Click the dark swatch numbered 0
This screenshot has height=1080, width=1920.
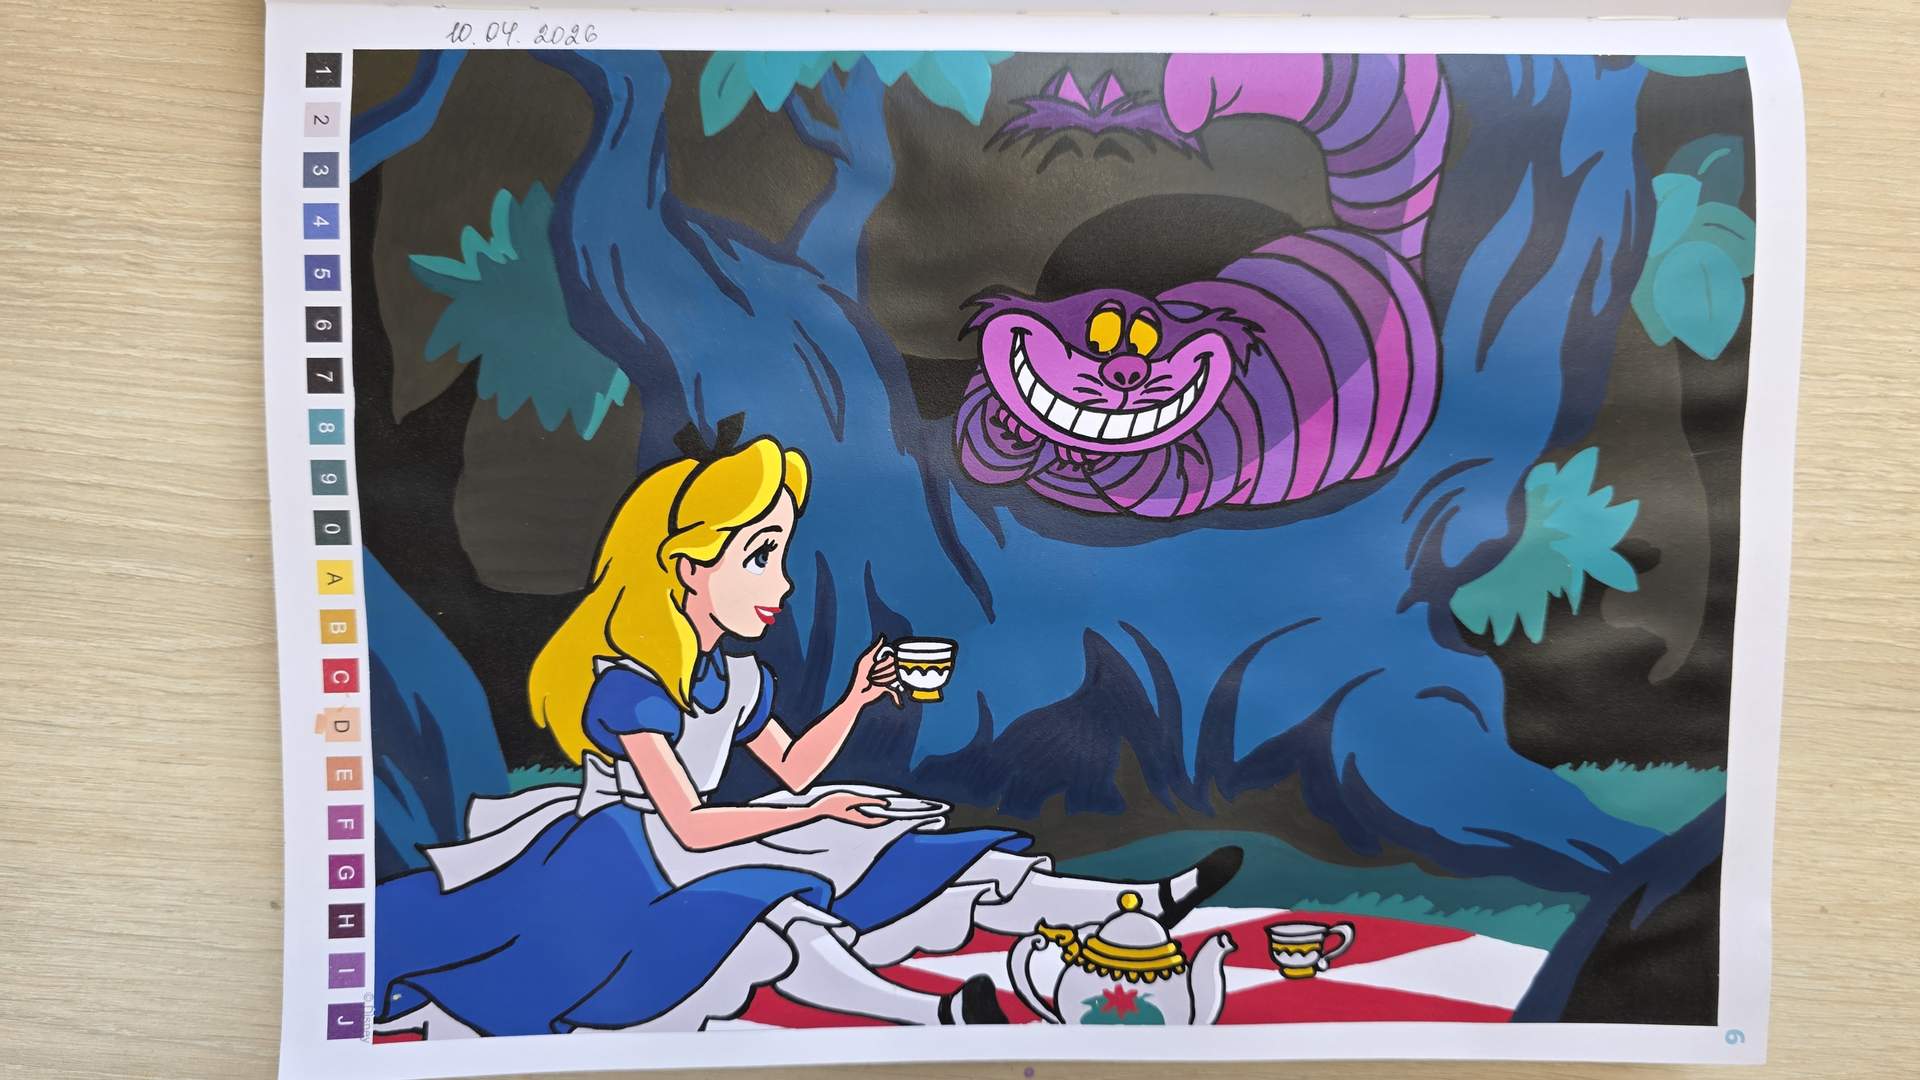pos(332,528)
